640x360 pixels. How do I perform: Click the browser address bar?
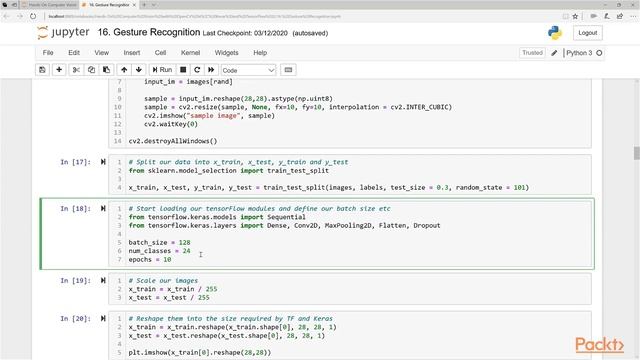302,16
